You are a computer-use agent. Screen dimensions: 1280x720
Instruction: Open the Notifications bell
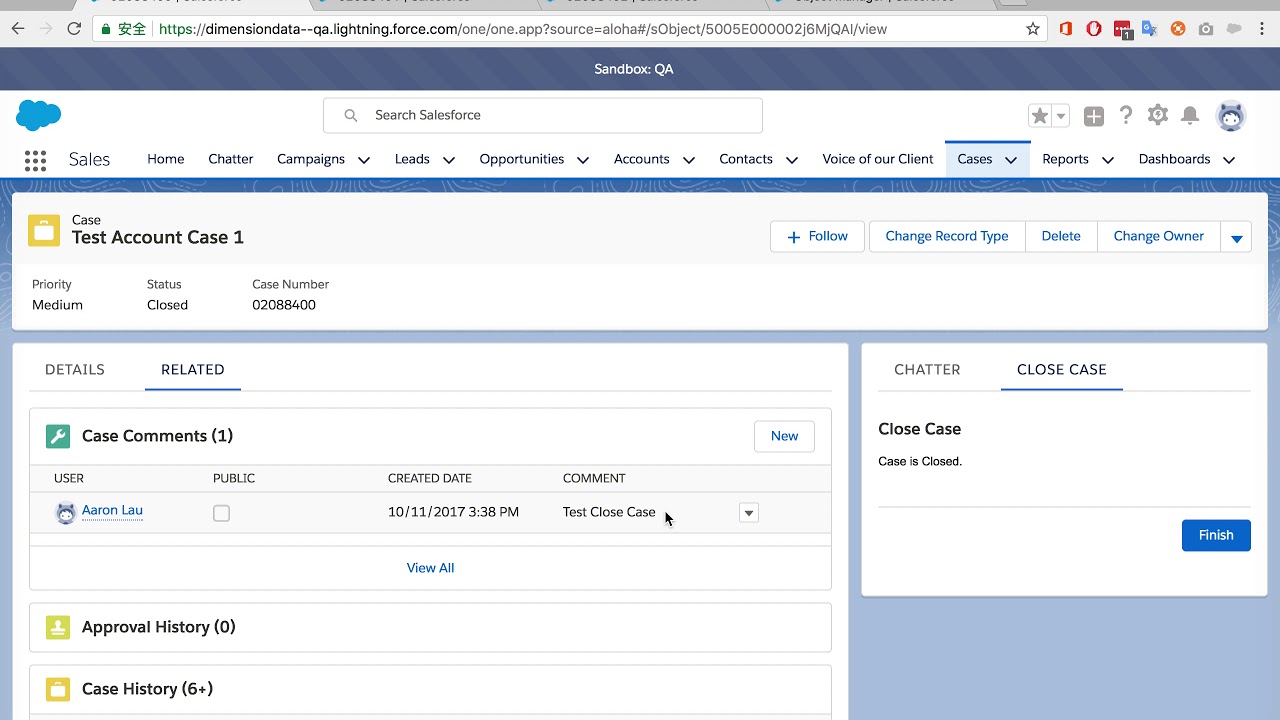[1190, 116]
